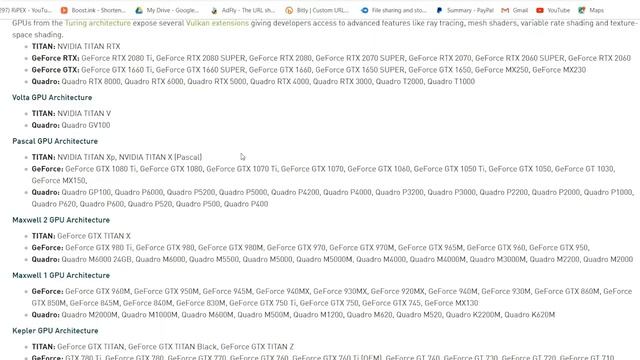Screen dimensions: 640x360
Task: Click GeForce GTX TITAN Black text
Action: click(x=172, y=347)
